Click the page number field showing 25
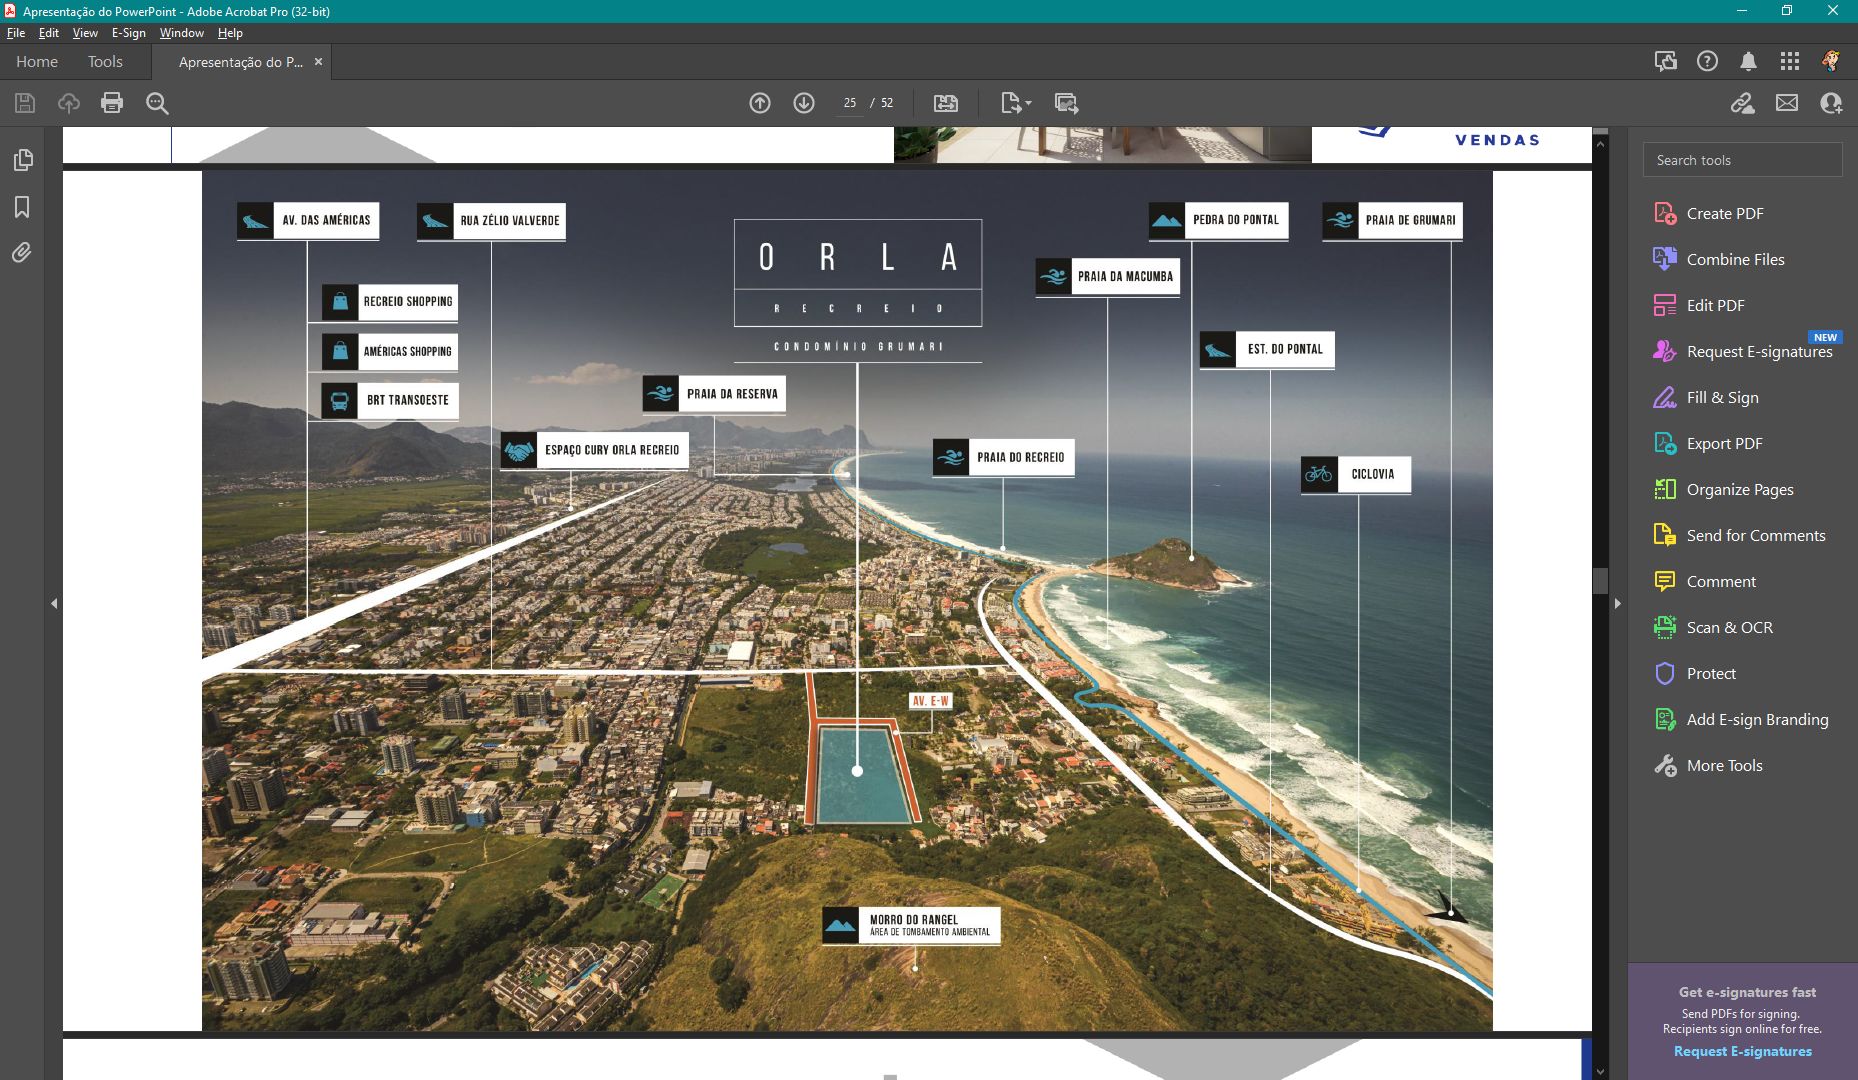Image resolution: width=1858 pixels, height=1080 pixels. point(850,103)
